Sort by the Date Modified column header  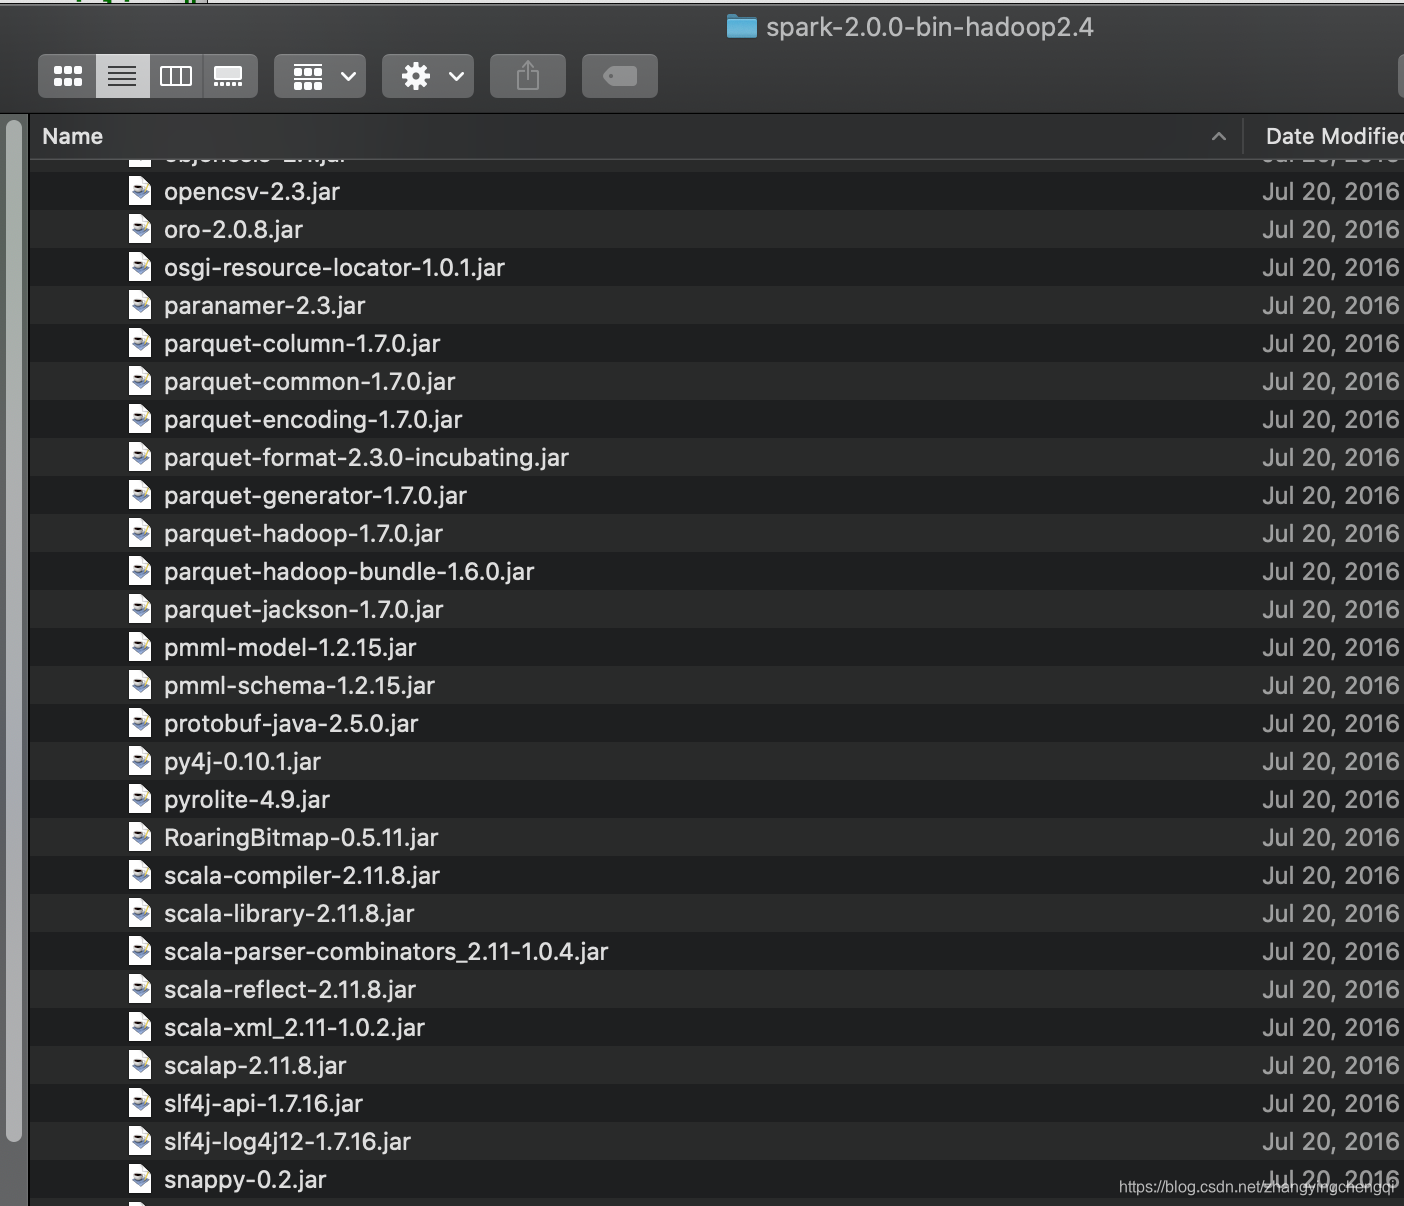[1334, 136]
